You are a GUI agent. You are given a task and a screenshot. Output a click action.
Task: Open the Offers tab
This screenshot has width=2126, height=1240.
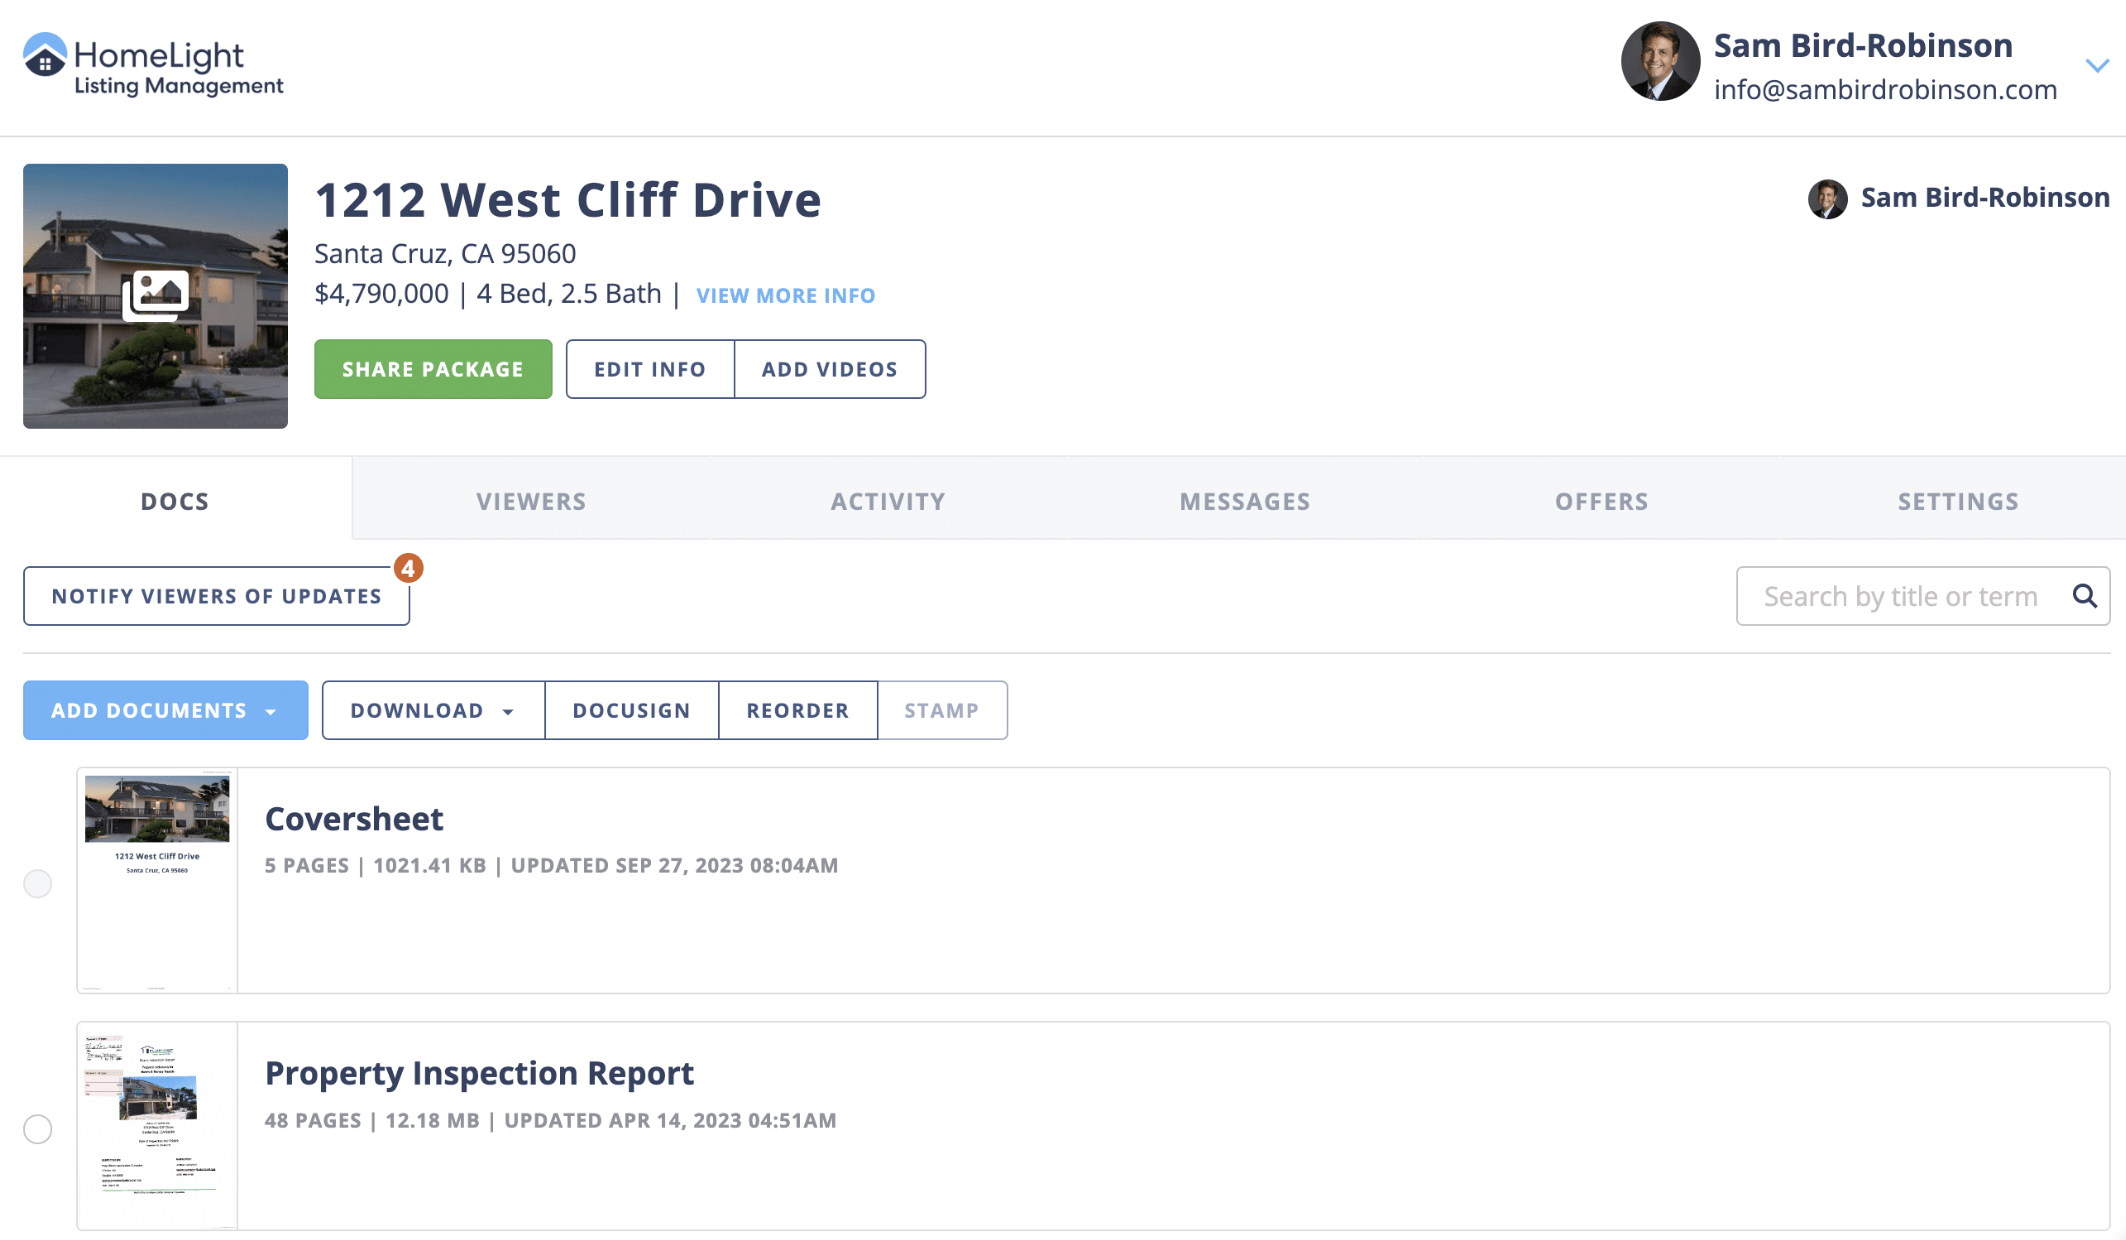click(1601, 501)
